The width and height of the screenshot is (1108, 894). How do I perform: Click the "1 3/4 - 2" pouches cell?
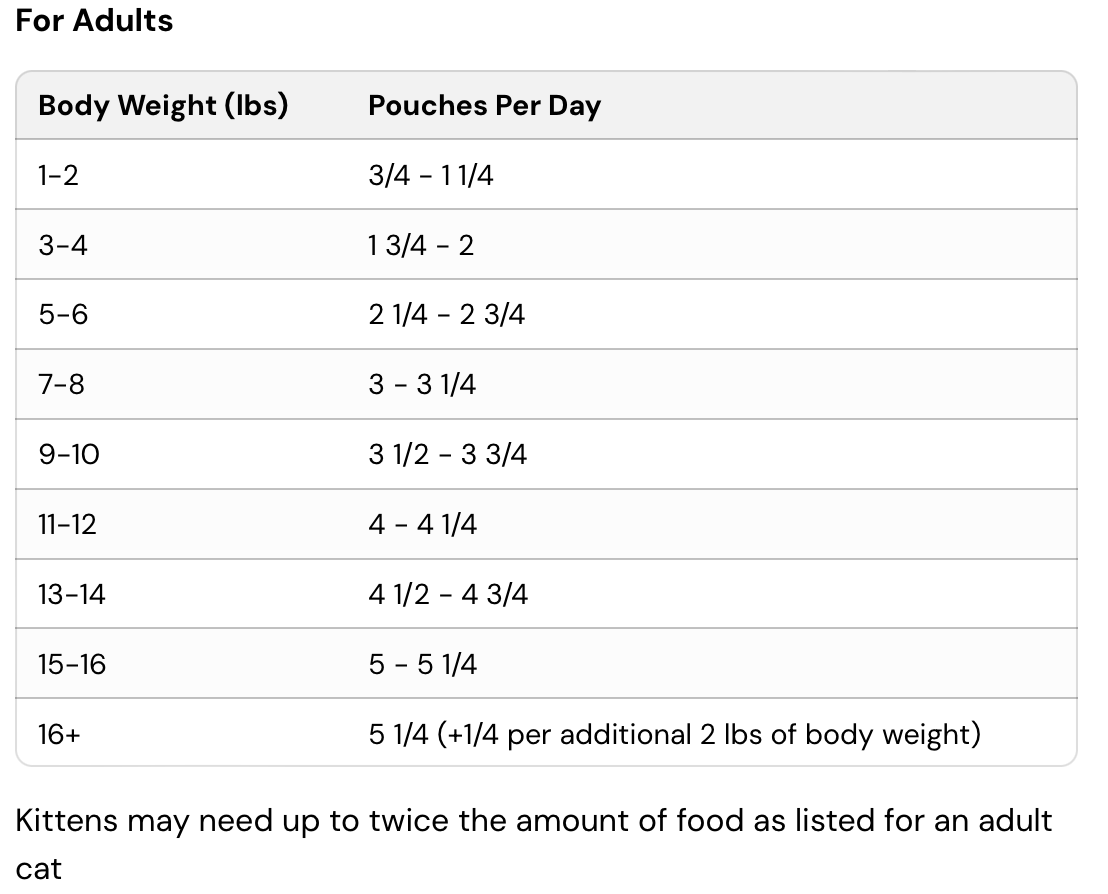421,245
